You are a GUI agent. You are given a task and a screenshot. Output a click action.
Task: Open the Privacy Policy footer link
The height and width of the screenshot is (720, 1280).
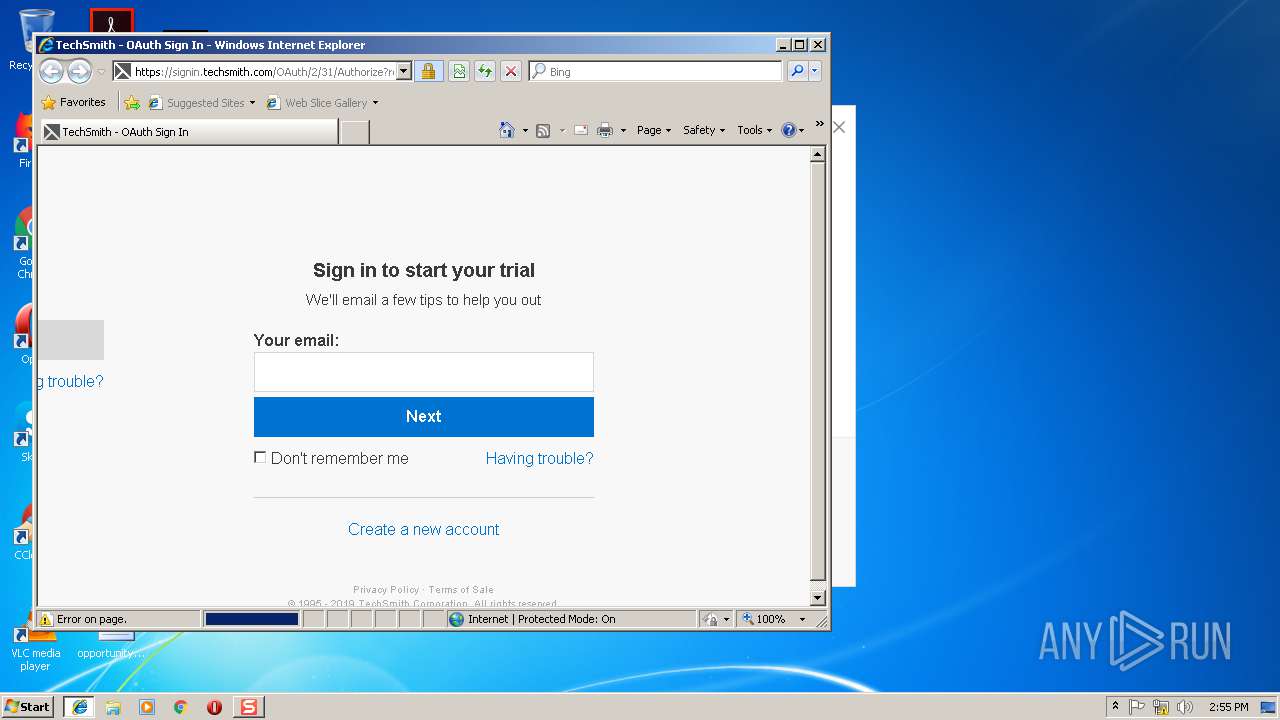tap(386, 590)
